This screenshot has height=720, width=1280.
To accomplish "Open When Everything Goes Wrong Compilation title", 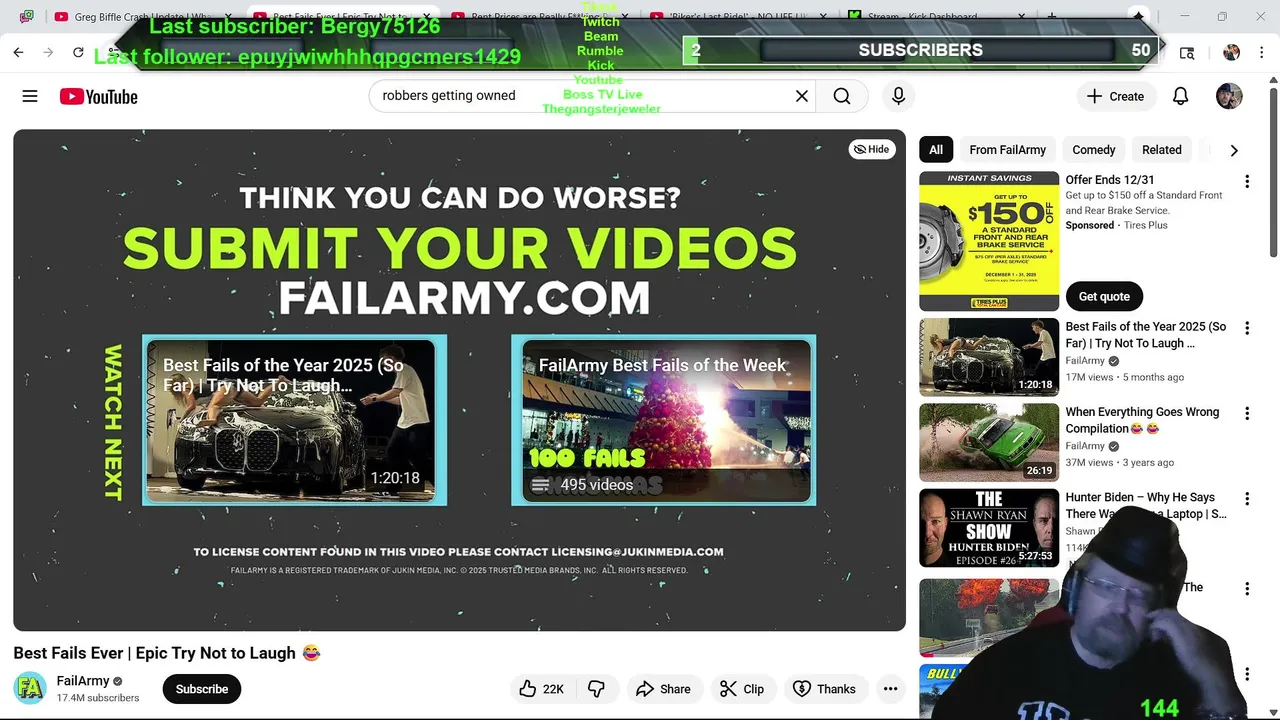I will pos(1142,420).
